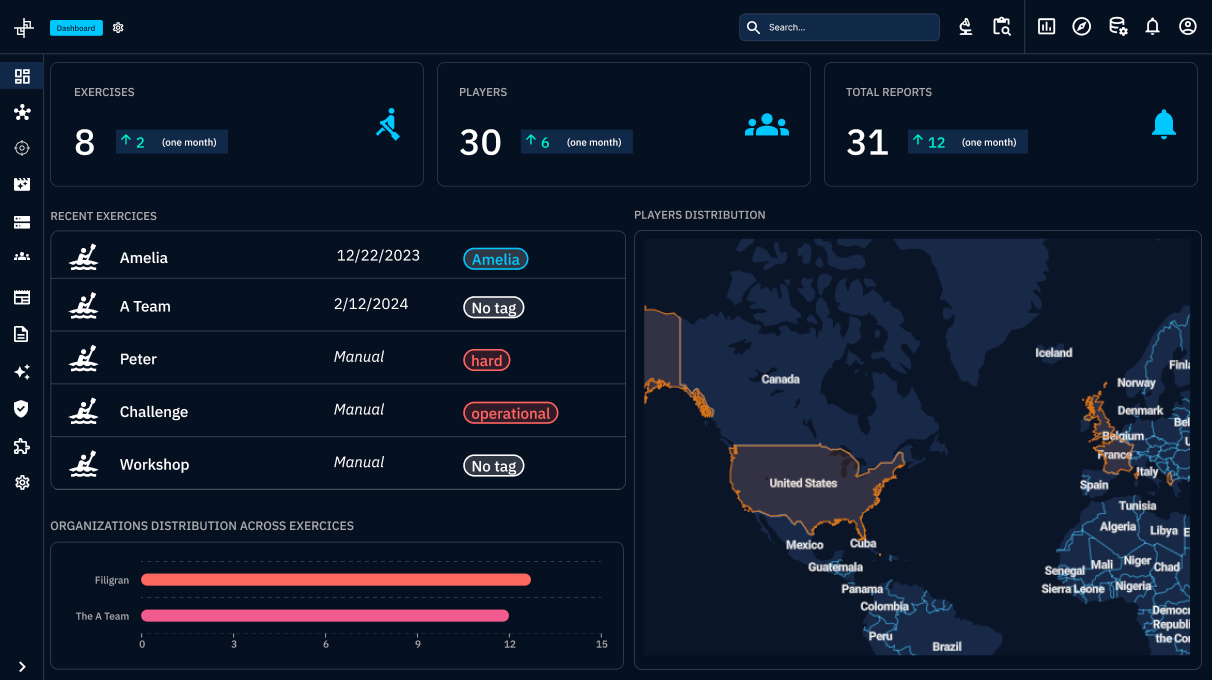Click the red 'operational' tag chip
1212x680 pixels.
(510, 413)
